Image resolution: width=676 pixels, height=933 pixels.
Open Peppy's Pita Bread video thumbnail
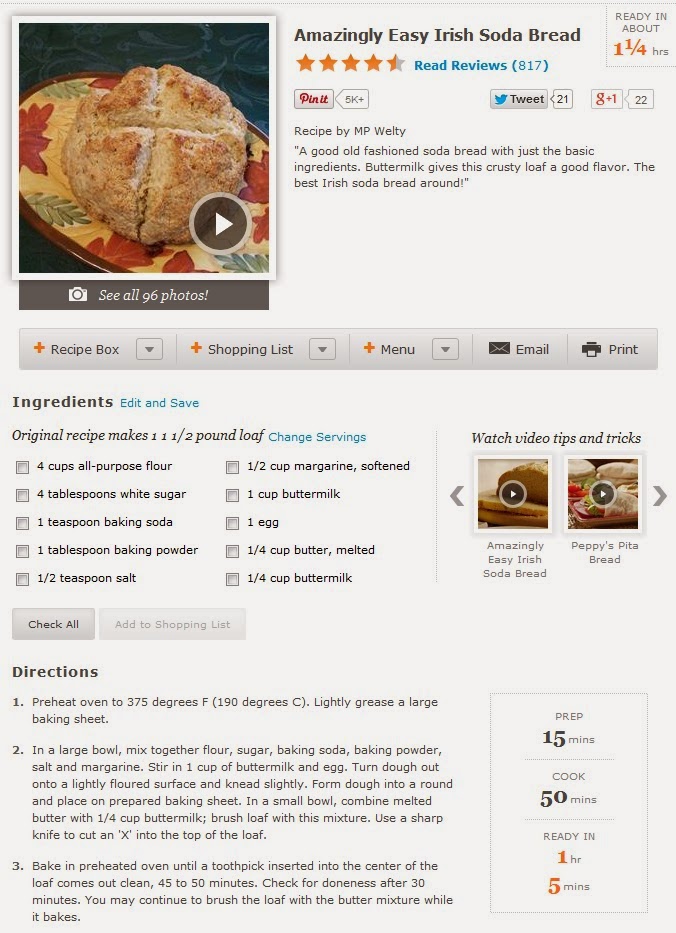point(603,494)
